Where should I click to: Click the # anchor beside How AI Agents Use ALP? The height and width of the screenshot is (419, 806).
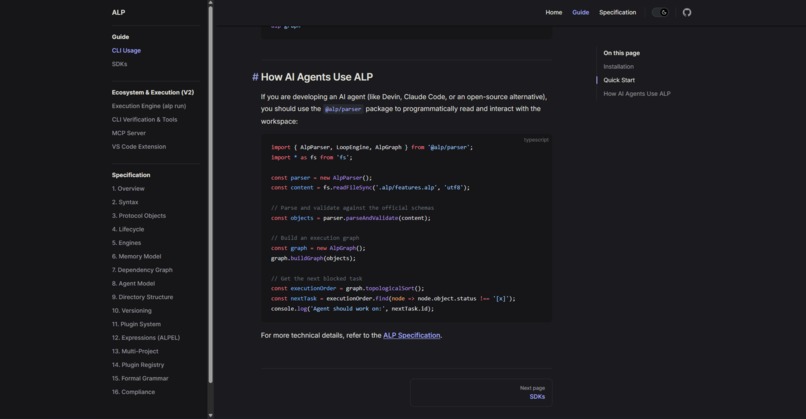tap(255, 77)
